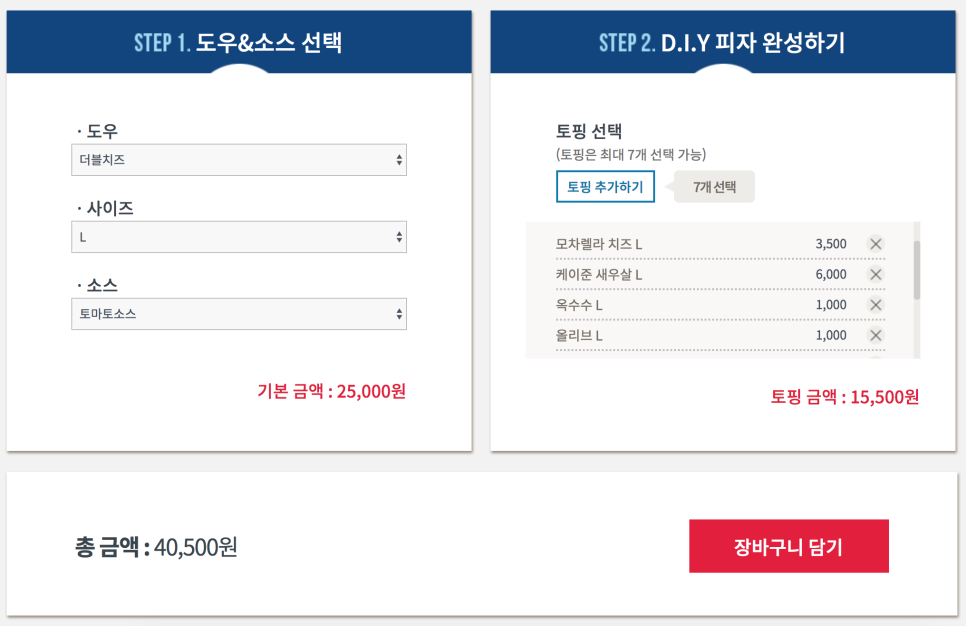Remove 모차렐라 치즈 L topping with X icon

pos(875,244)
